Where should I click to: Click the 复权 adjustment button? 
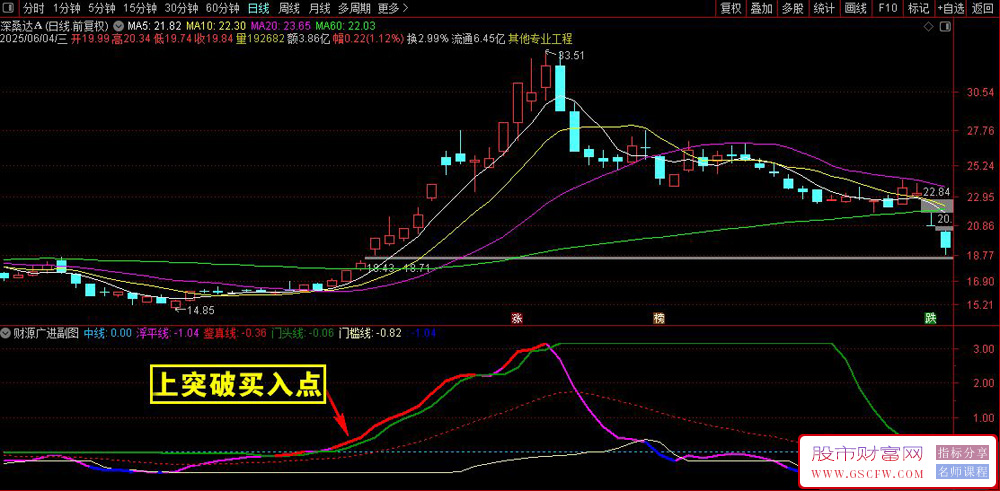pyautogui.click(x=730, y=8)
